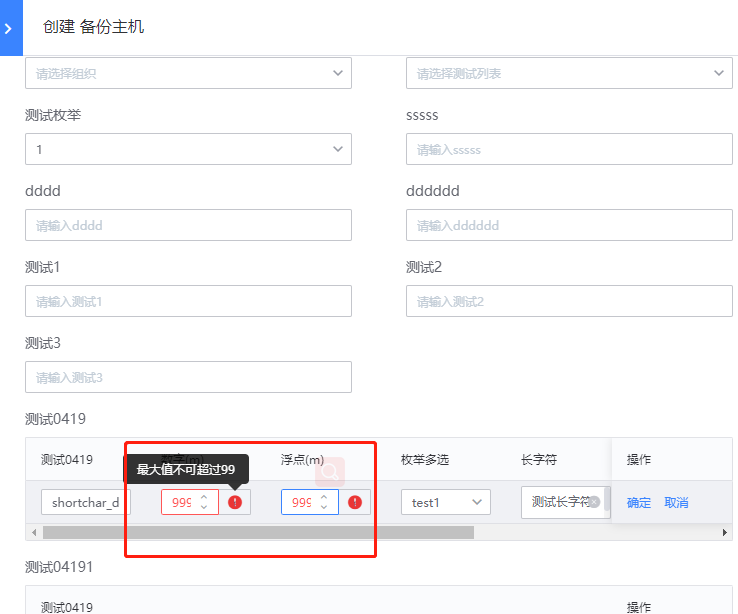Viewport: 738px width, 614px height.
Task: Focus the 测试3 input field
Action: coord(188,377)
